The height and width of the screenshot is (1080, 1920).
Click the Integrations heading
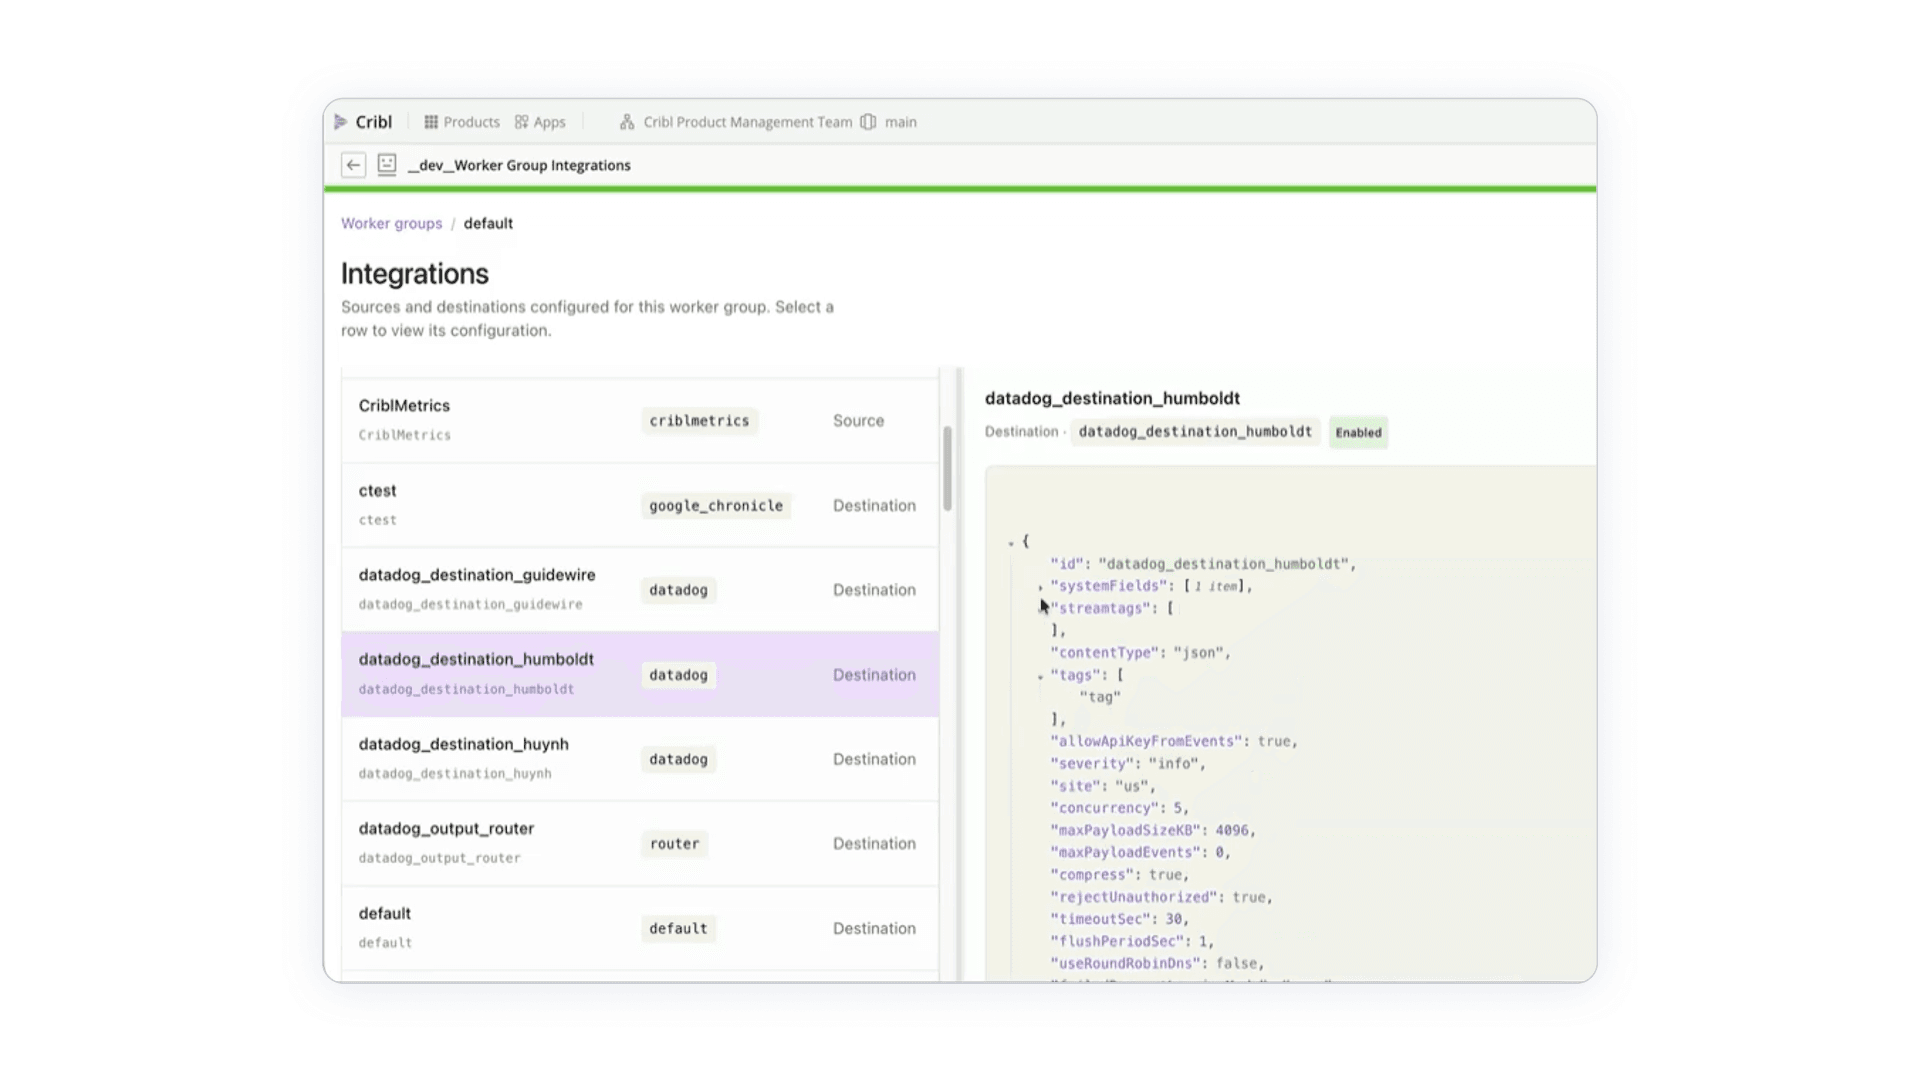click(x=415, y=274)
